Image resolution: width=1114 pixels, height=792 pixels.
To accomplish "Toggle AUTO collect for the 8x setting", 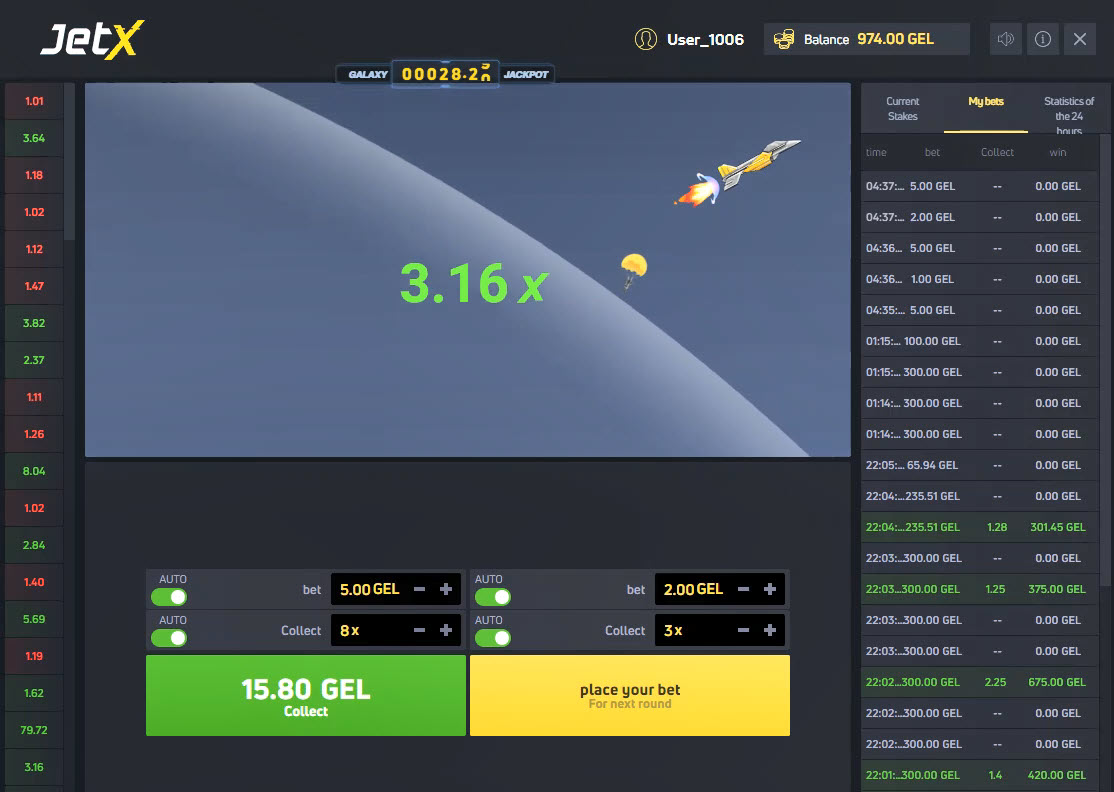I will [169, 638].
